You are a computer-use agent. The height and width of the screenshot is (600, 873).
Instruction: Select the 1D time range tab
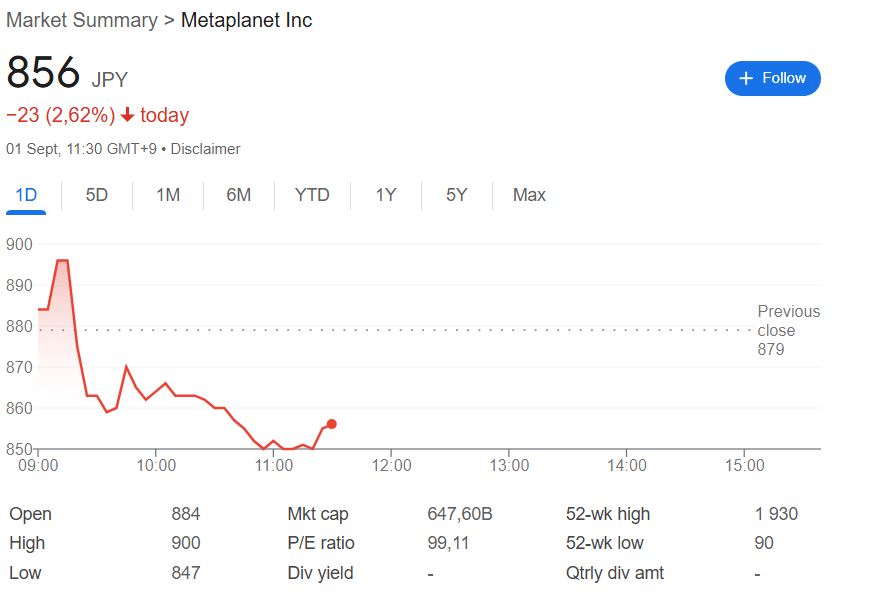pyautogui.click(x=26, y=195)
